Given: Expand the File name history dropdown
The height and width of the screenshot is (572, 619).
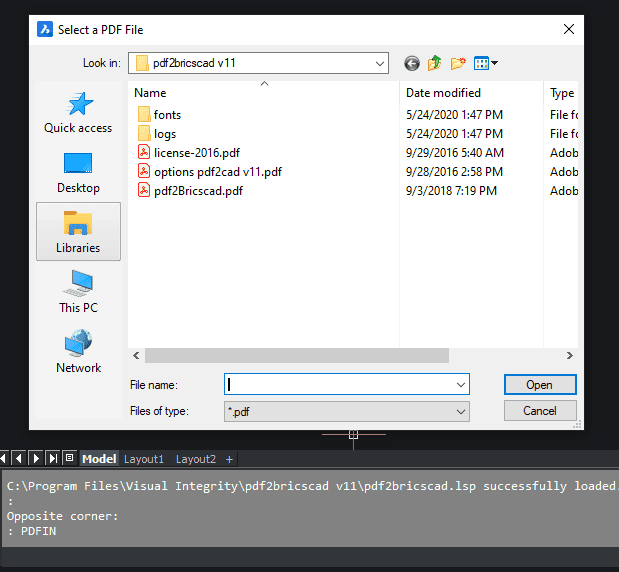Looking at the screenshot, I should (460, 384).
